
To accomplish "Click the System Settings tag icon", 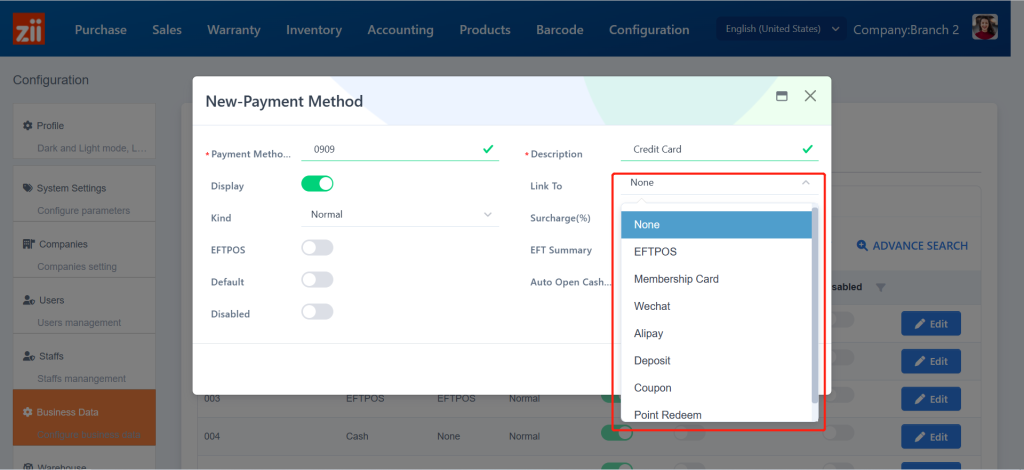I will pos(28,188).
